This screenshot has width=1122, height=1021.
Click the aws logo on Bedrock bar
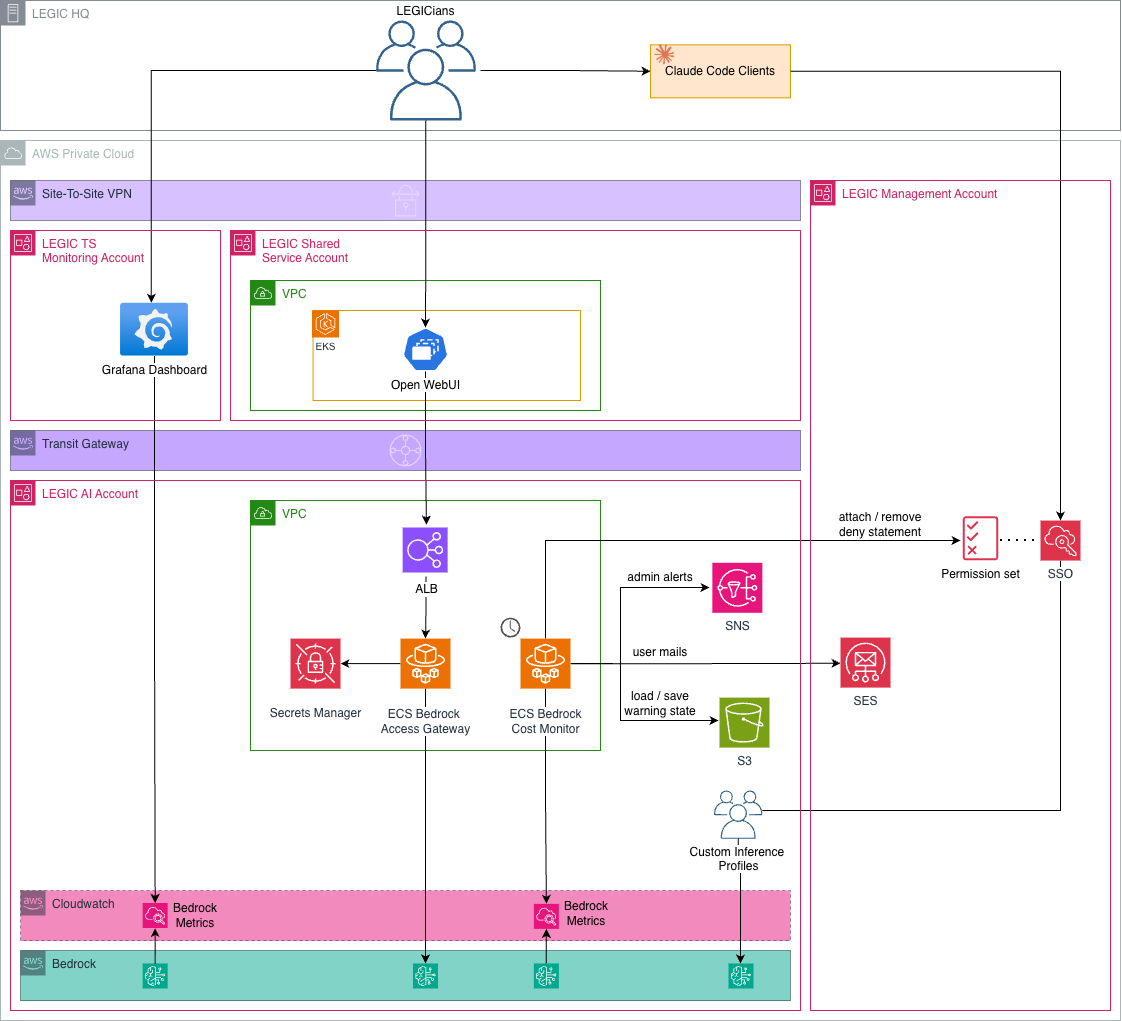tap(33, 963)
